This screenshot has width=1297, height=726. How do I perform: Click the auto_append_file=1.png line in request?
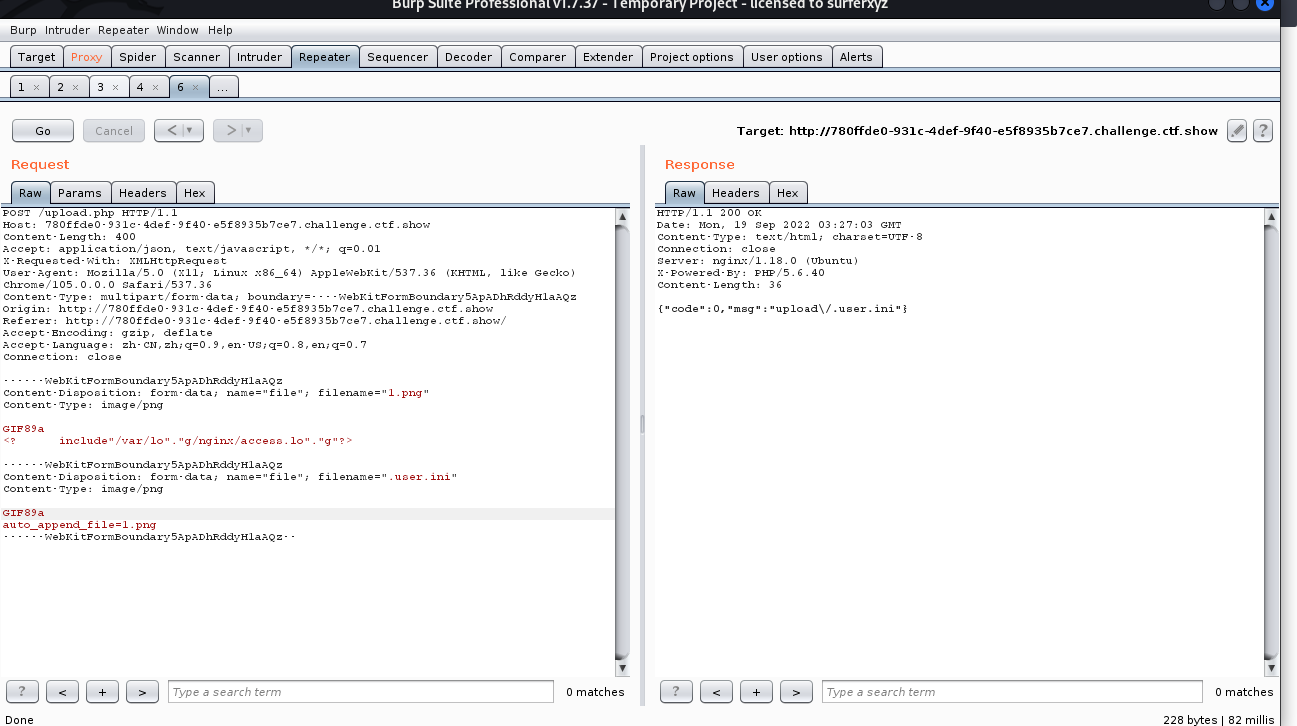(x=80, y=525)
